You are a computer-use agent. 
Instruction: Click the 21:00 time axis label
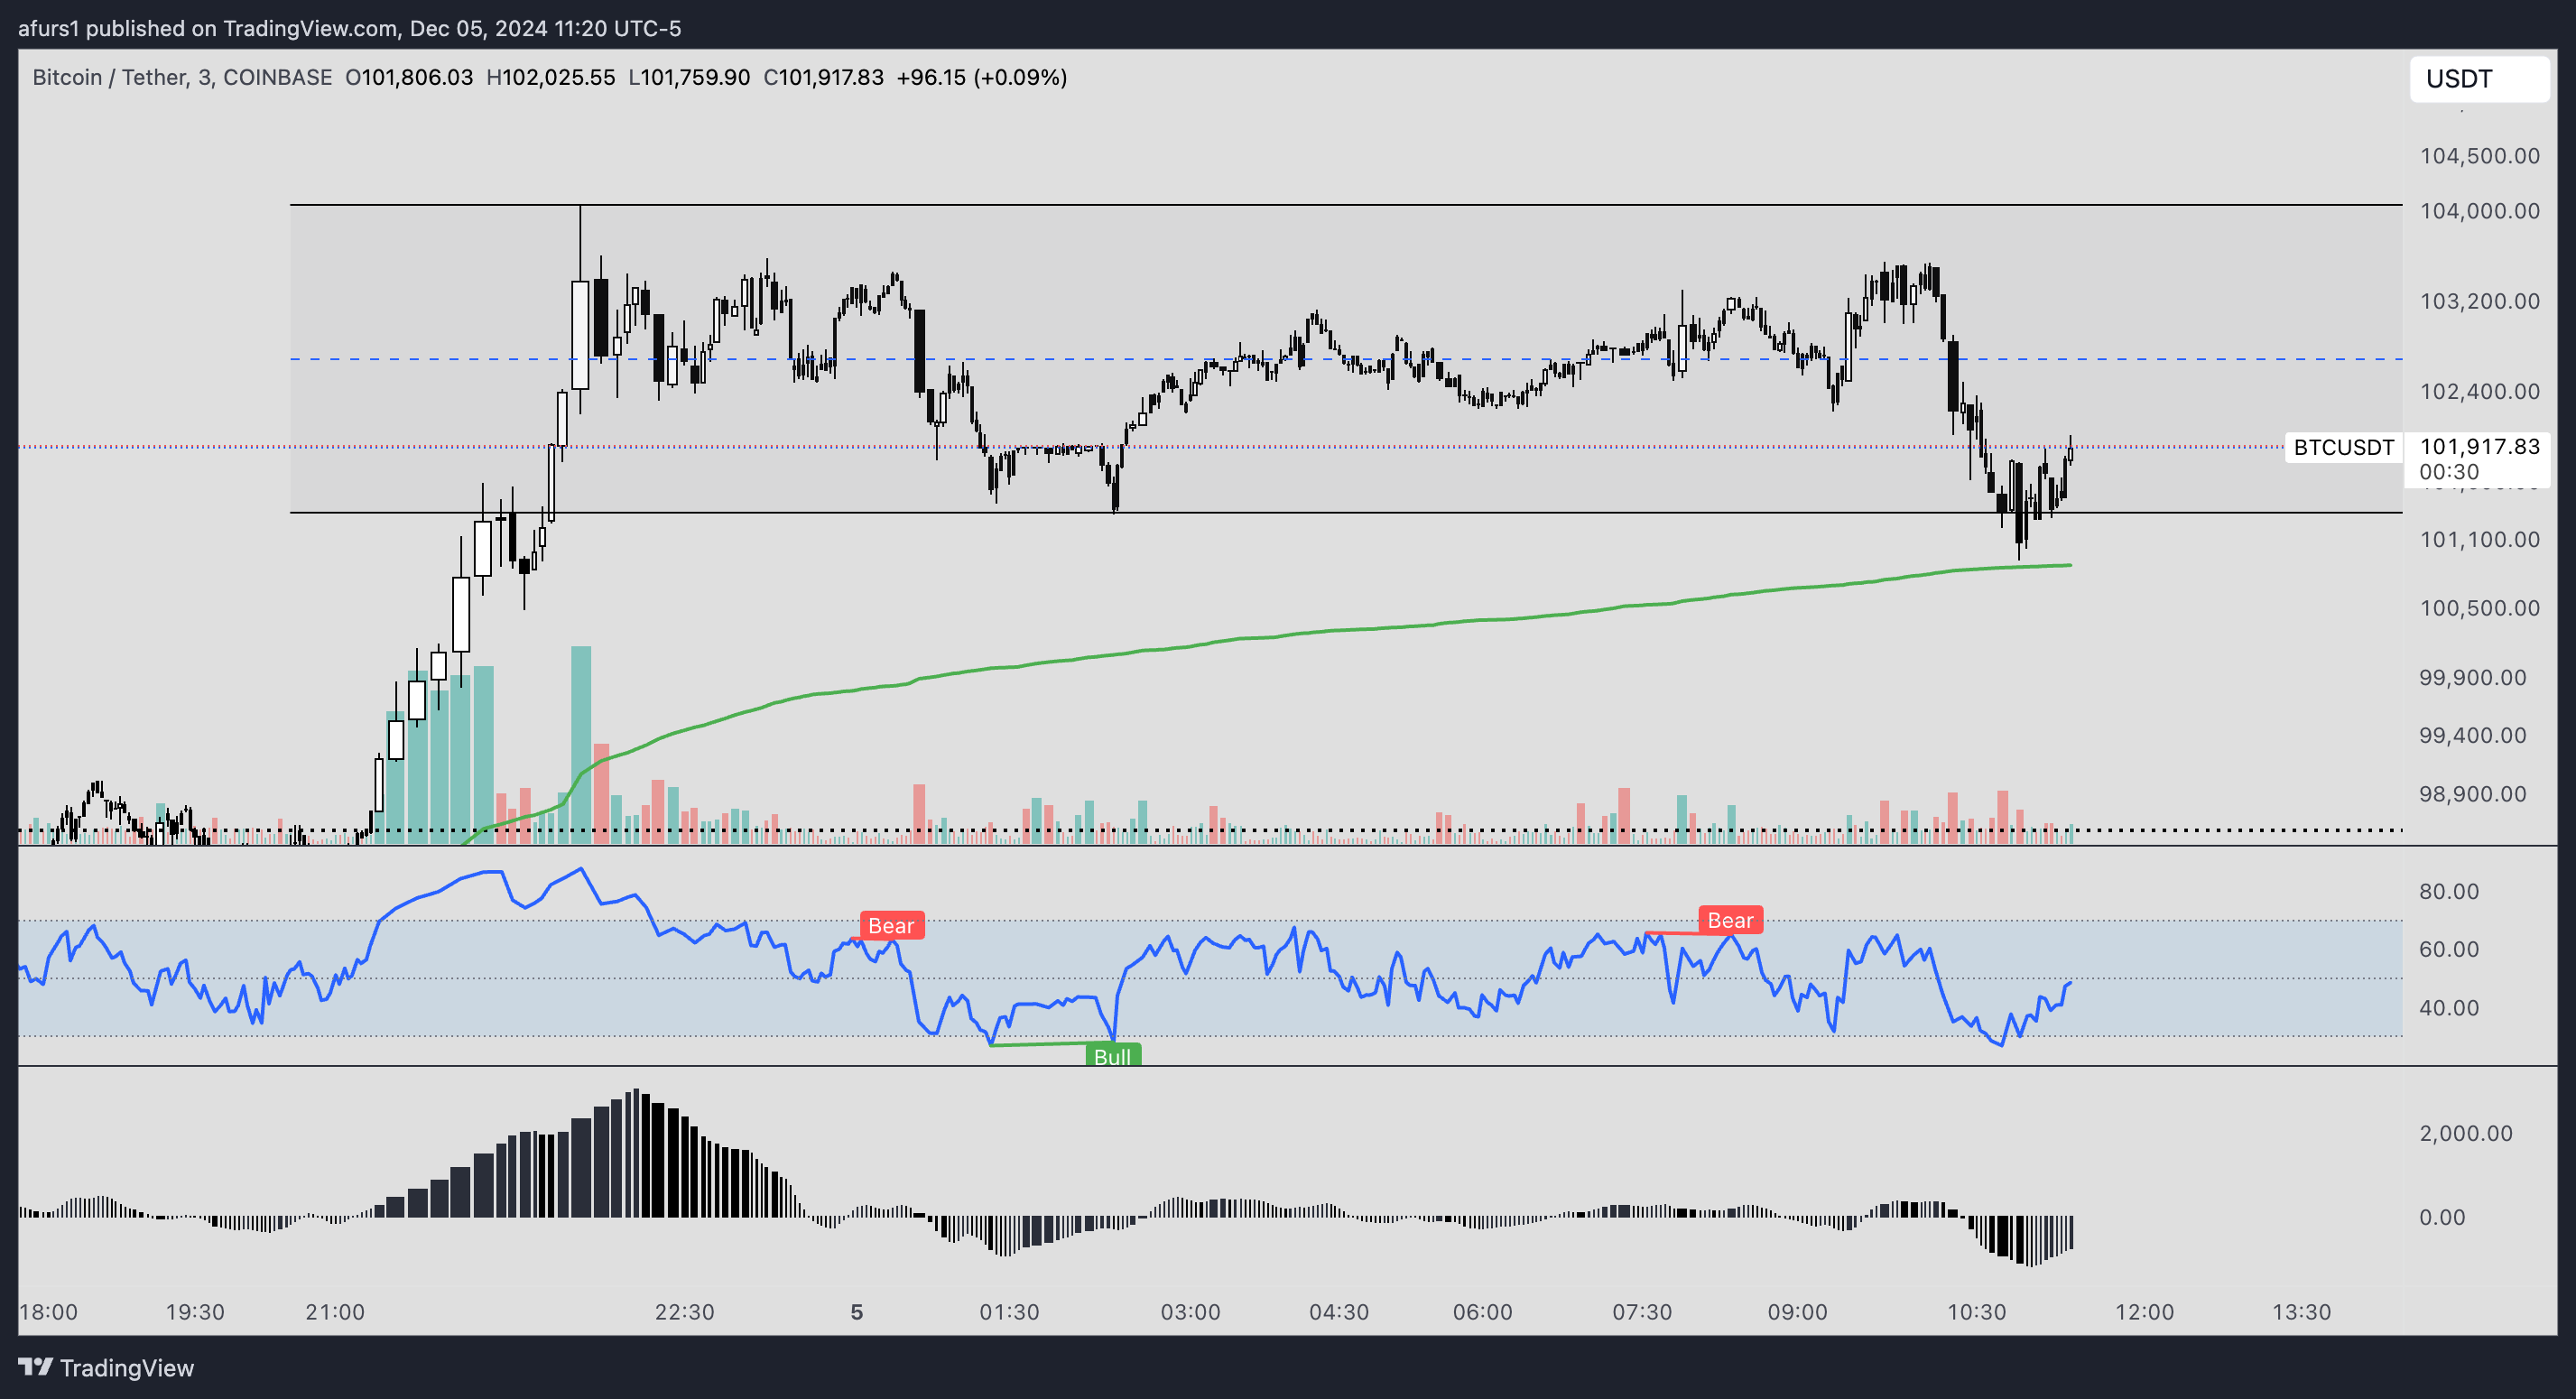tap(335, 1312)
